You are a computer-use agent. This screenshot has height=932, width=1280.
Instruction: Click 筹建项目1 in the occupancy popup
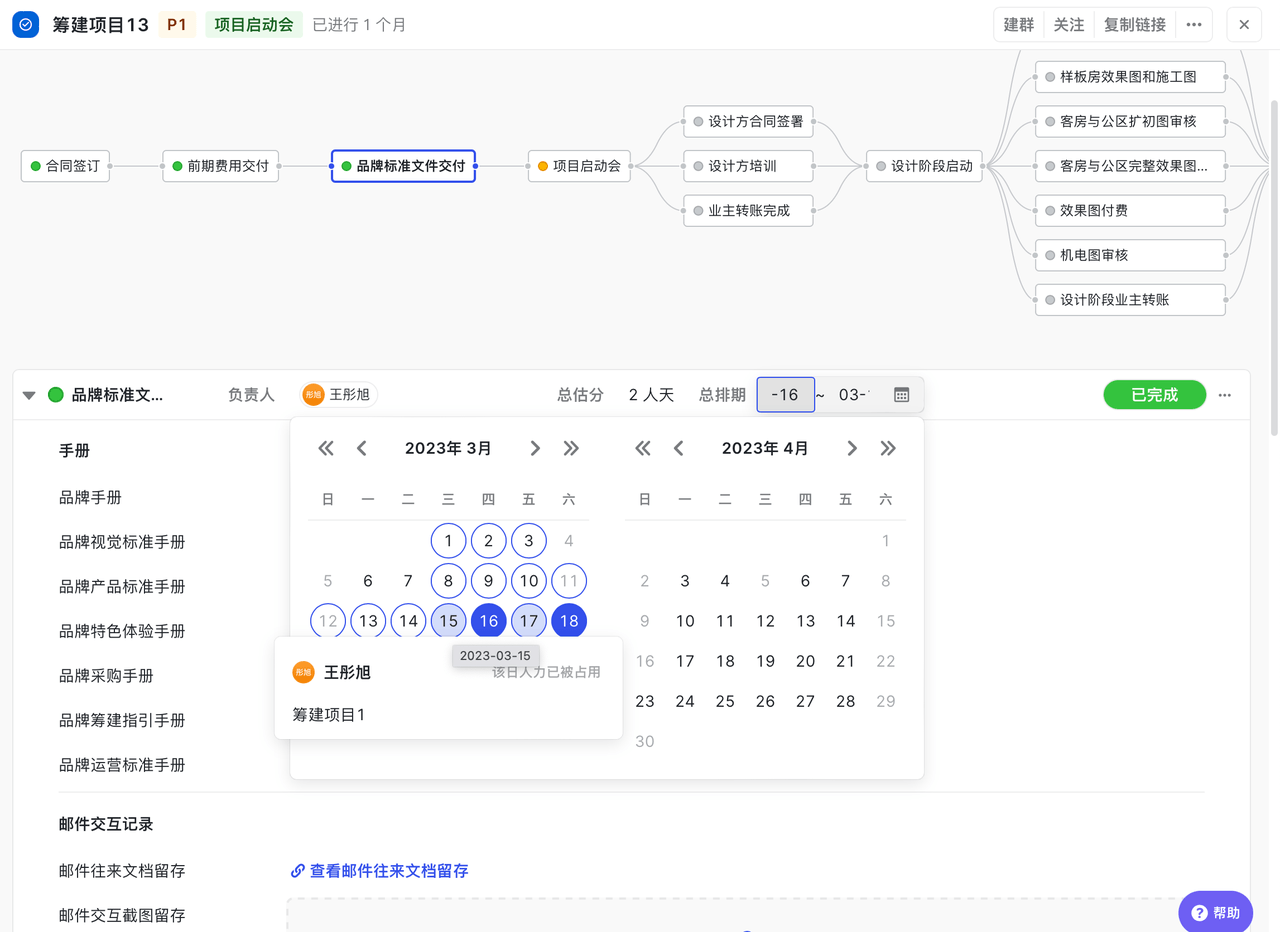329,715
